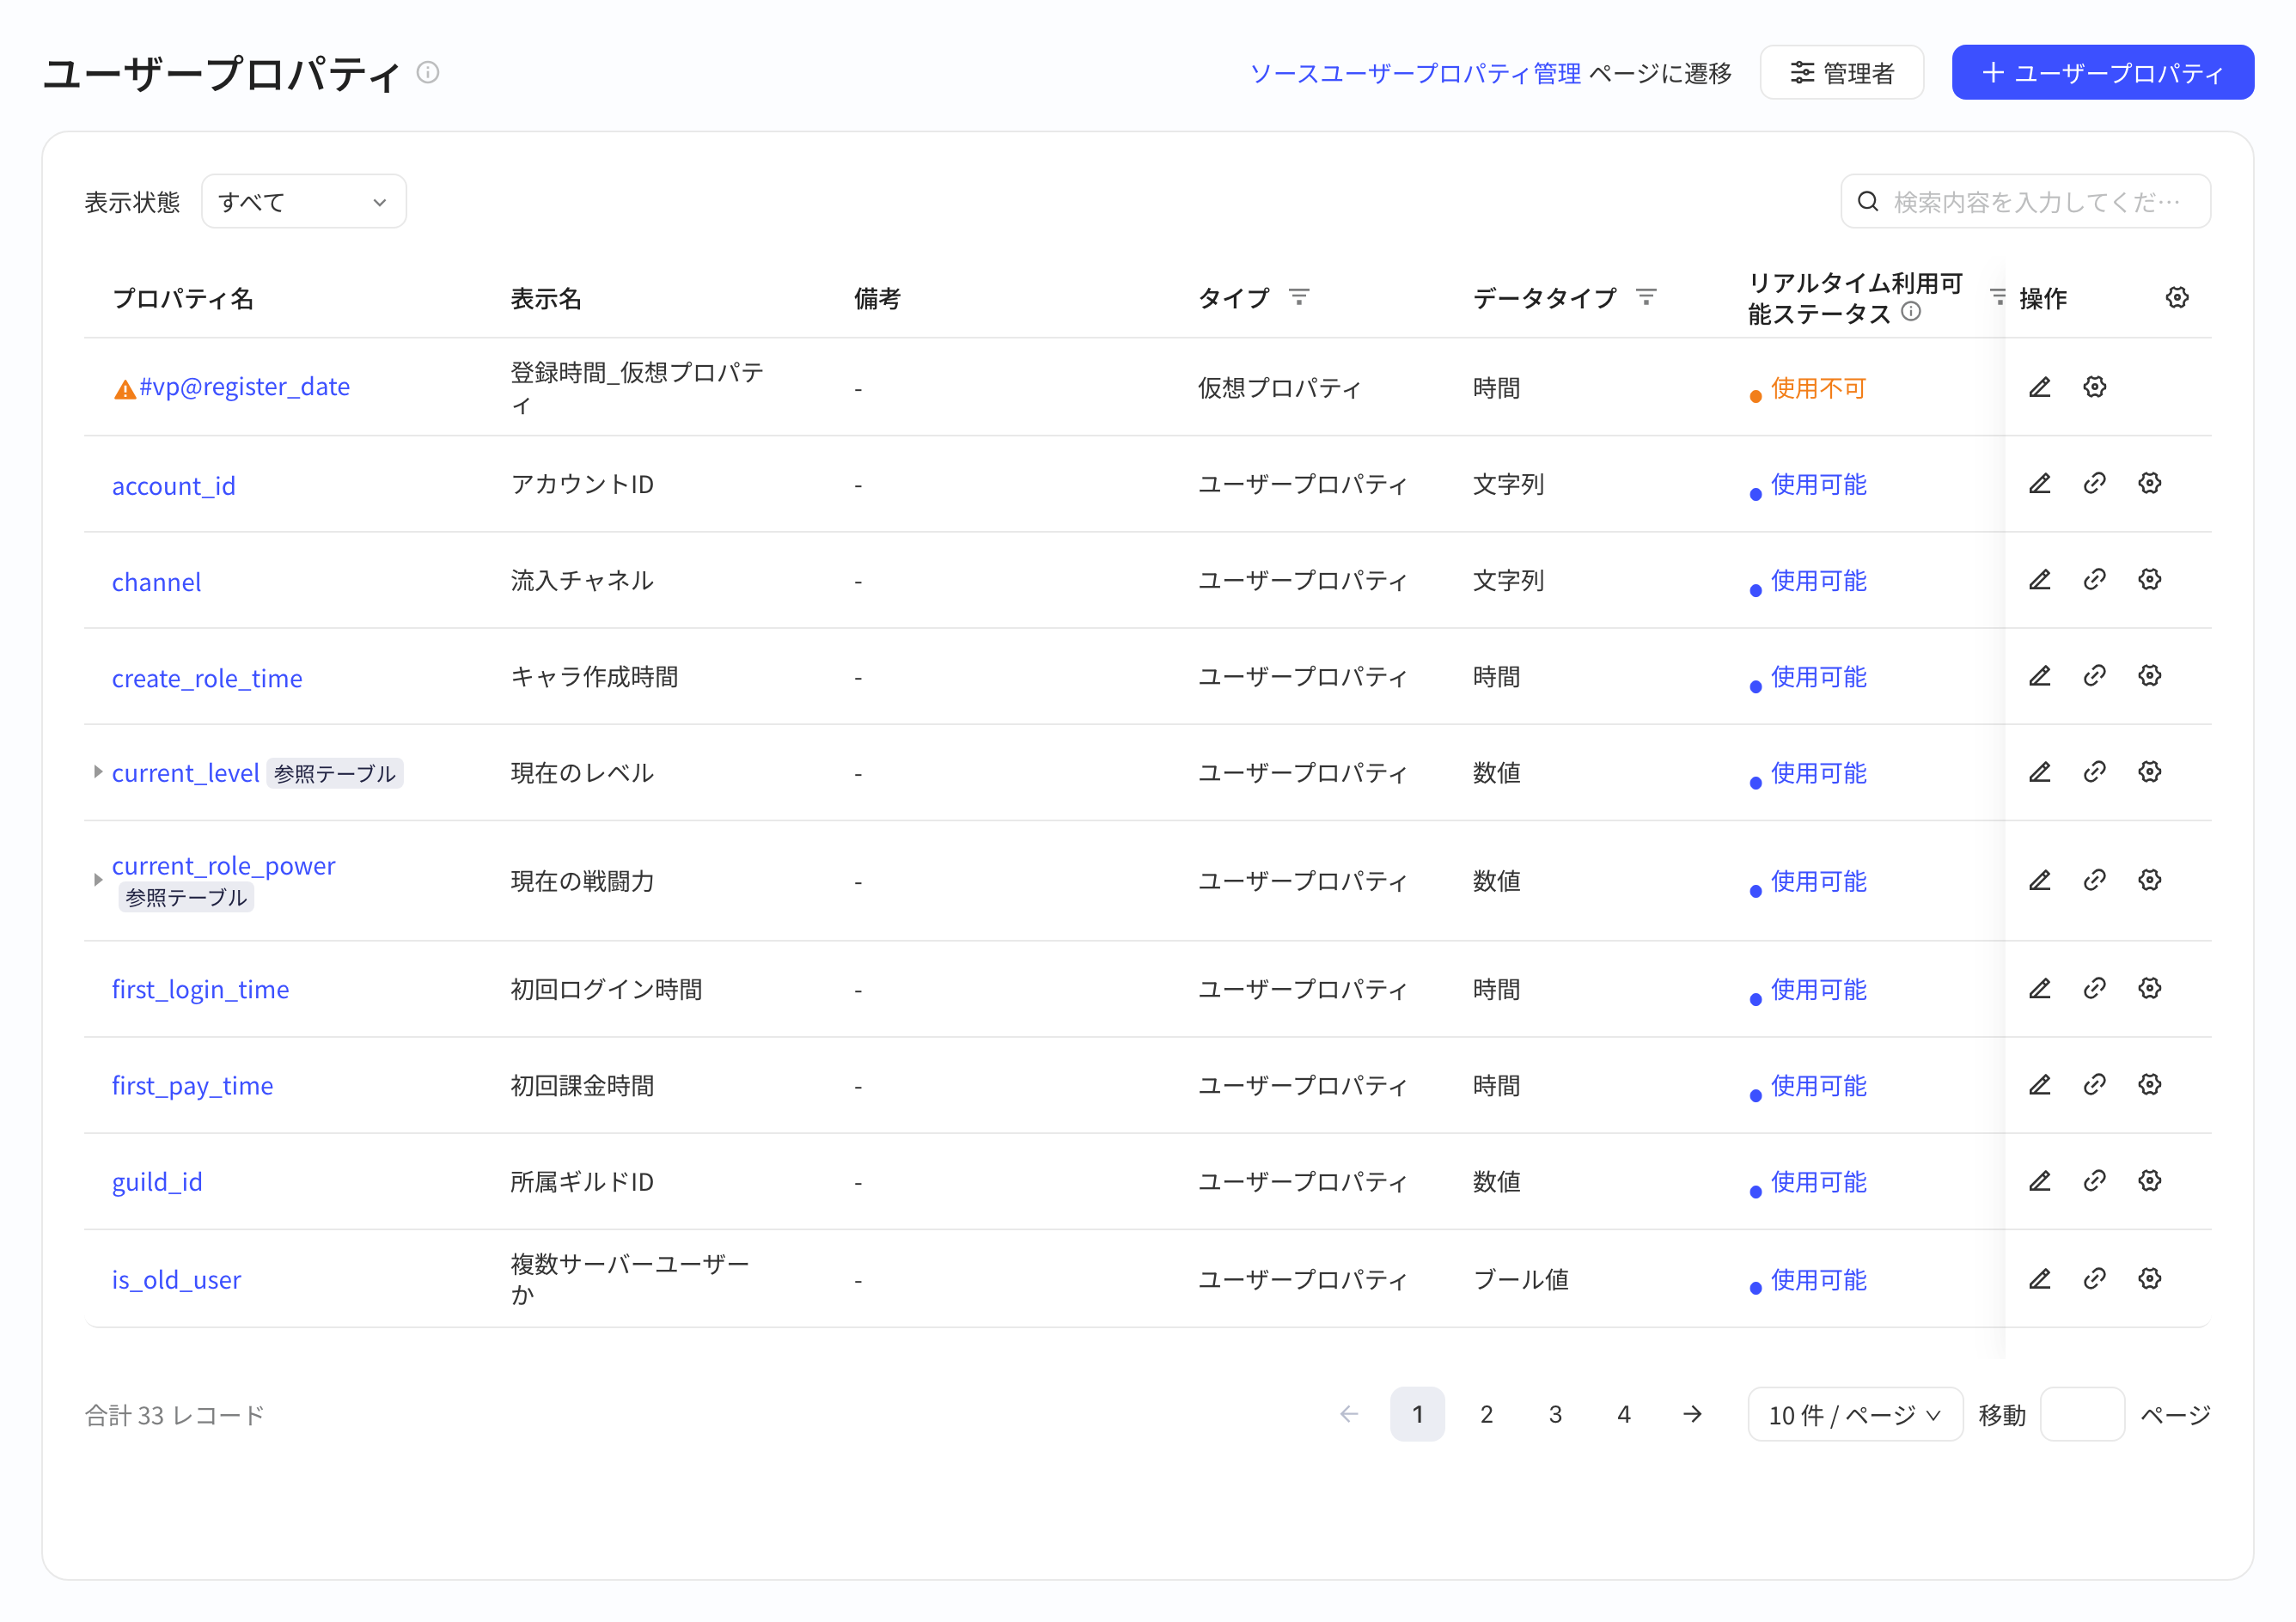
Task: Click filter icon next to データタイプ column
Action: click(1645, 297)
